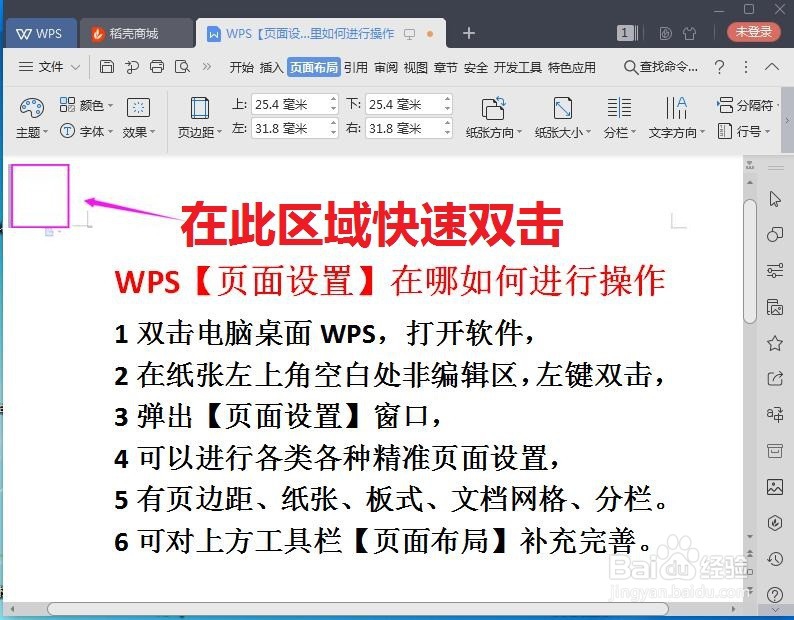This screenshot has width=794, height=620.
Task: Click the 查找命令 search box
Action: click(661, 66)
